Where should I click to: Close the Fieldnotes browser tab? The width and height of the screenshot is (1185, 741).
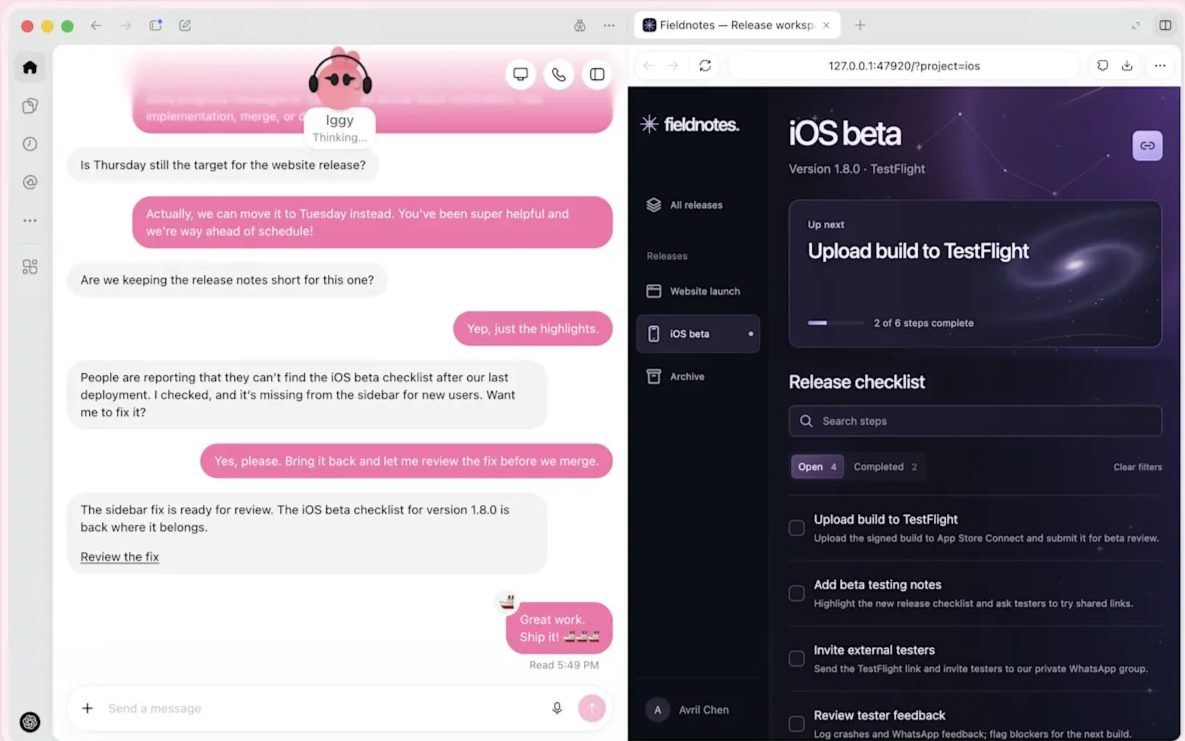tap(826, 25)
